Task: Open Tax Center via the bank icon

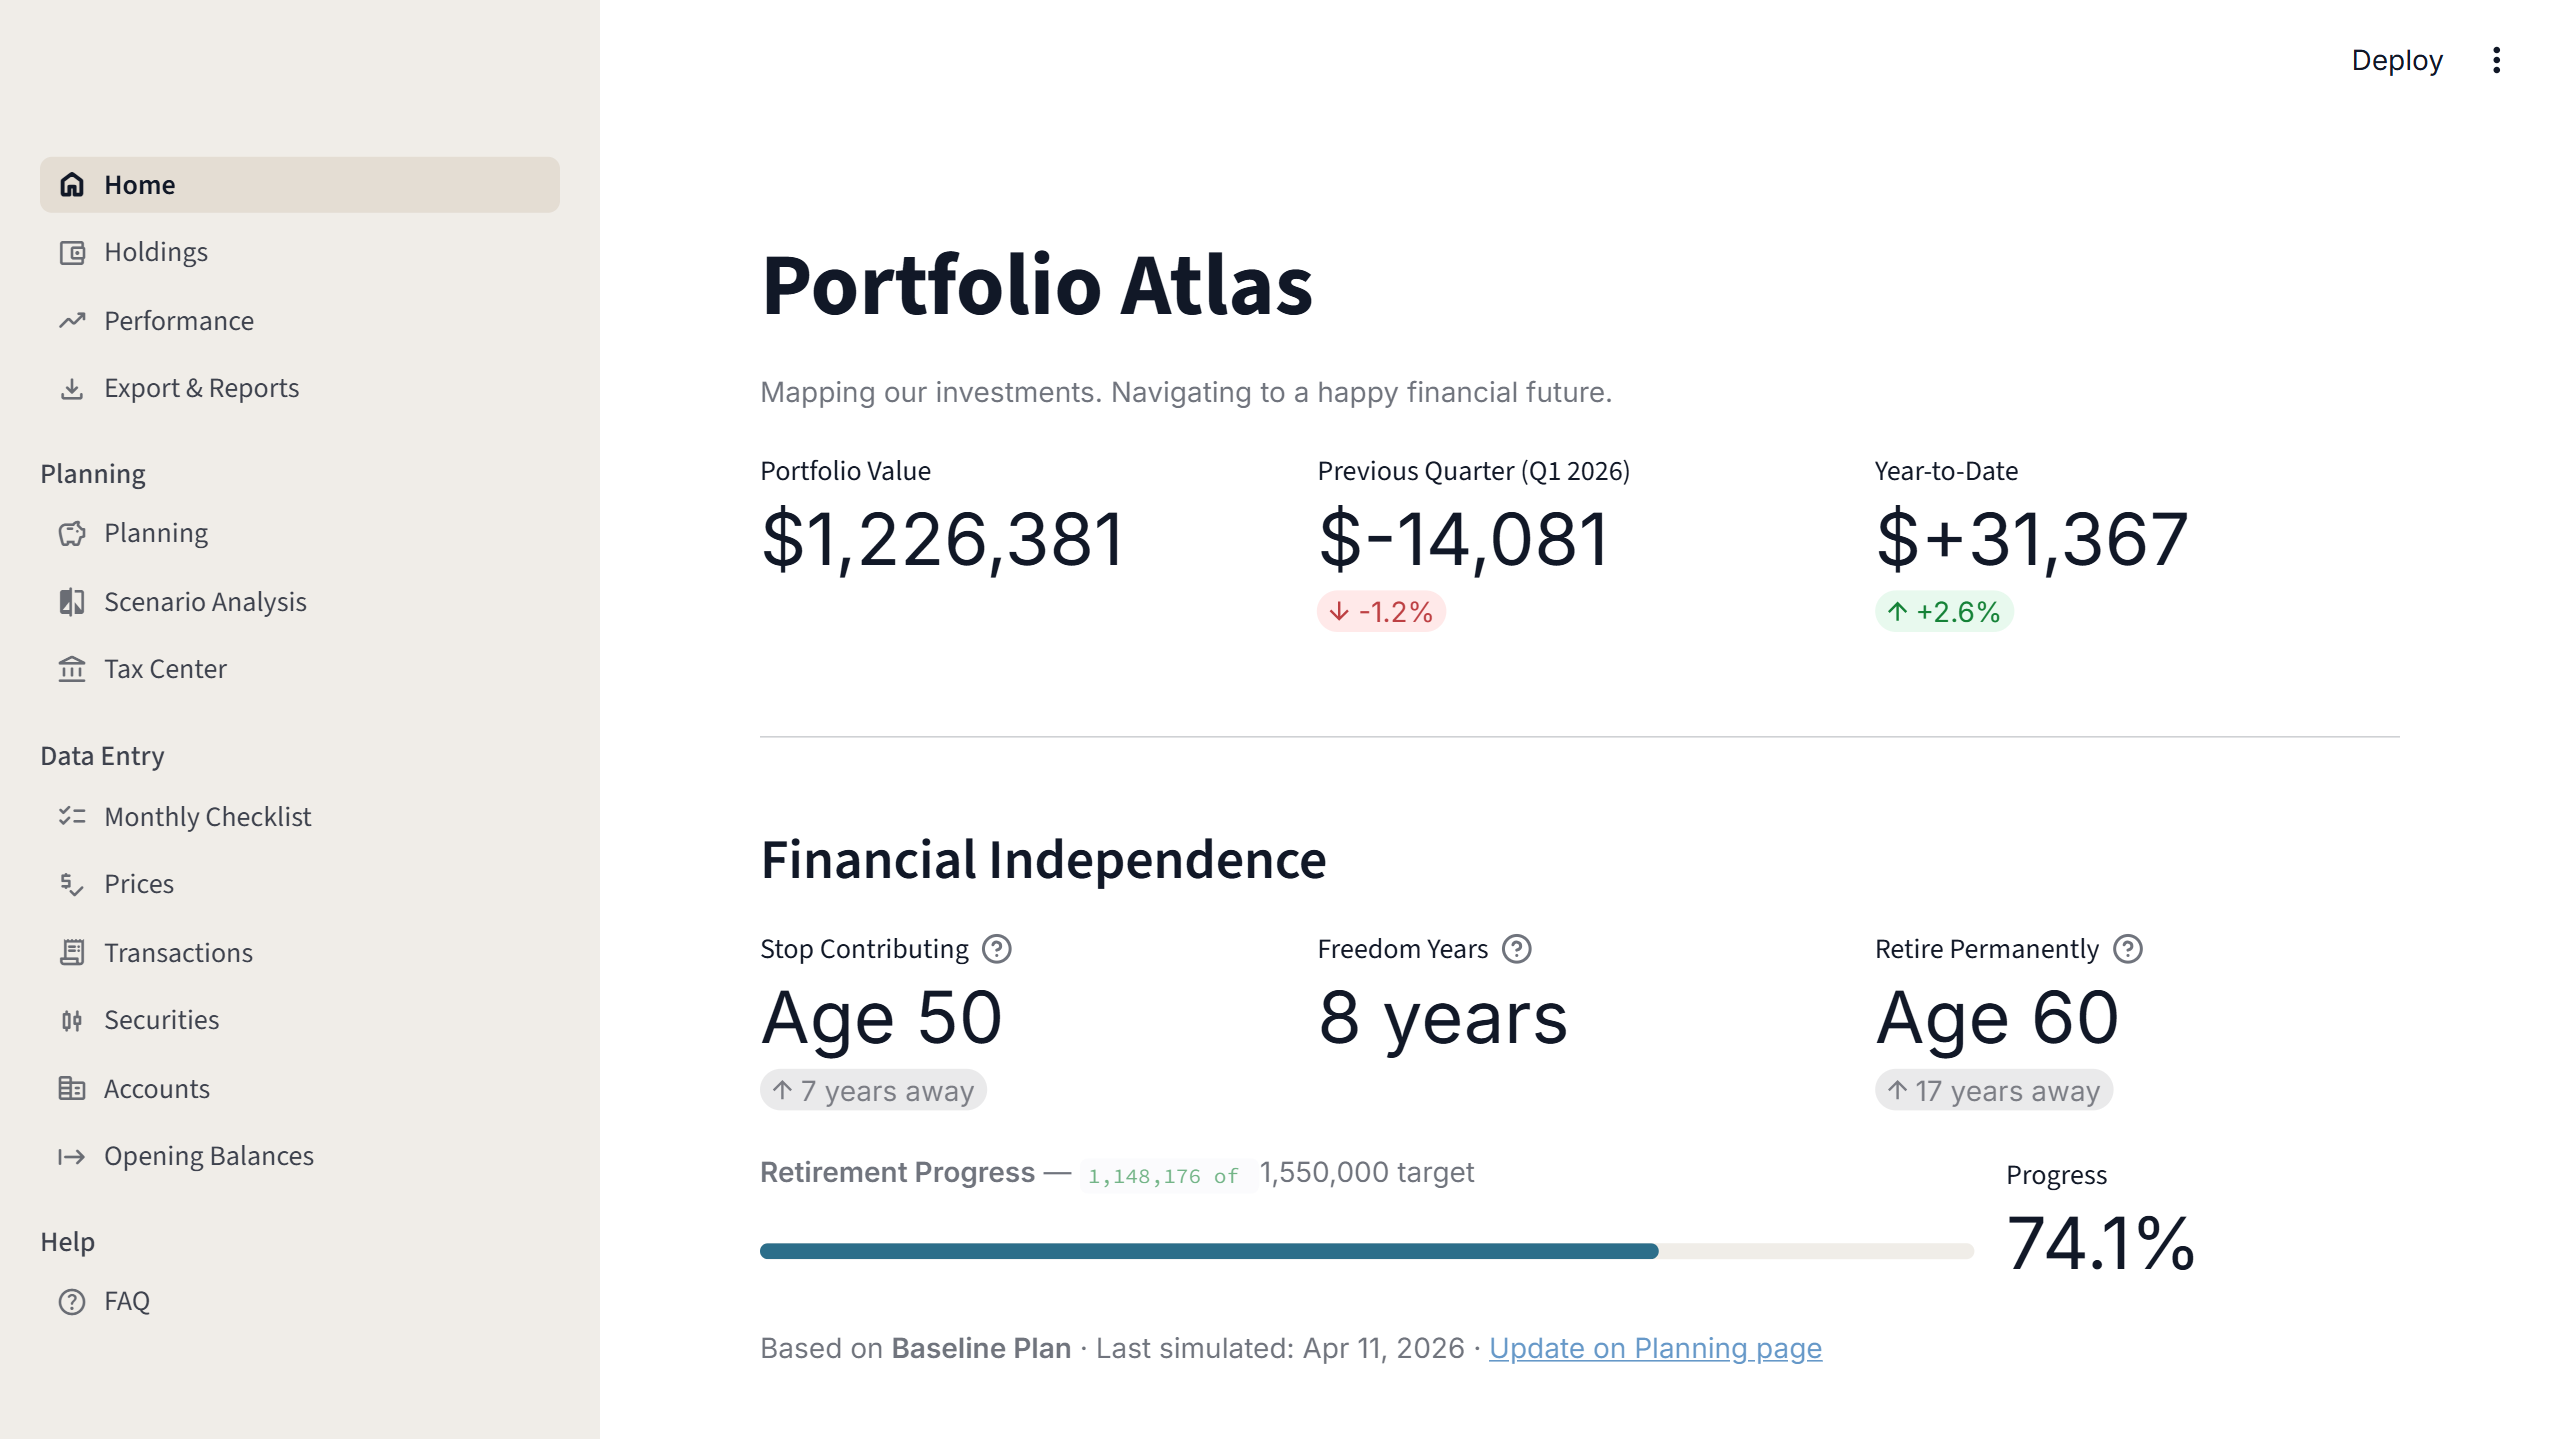Action: (x=71, y=669)
